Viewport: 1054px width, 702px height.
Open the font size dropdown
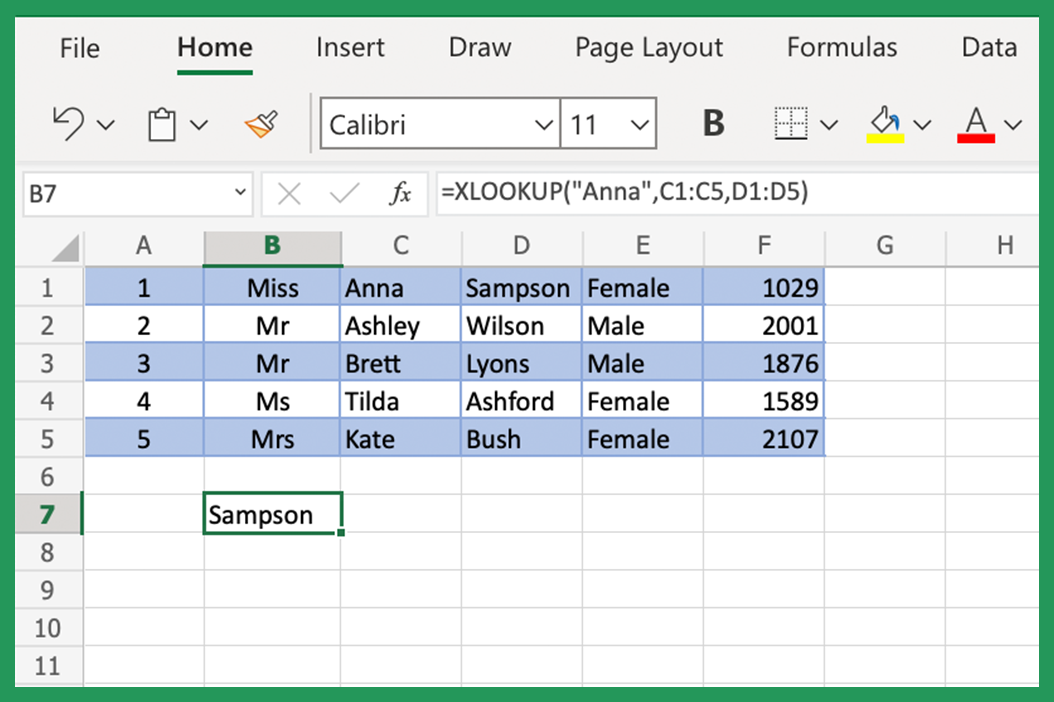638,123
